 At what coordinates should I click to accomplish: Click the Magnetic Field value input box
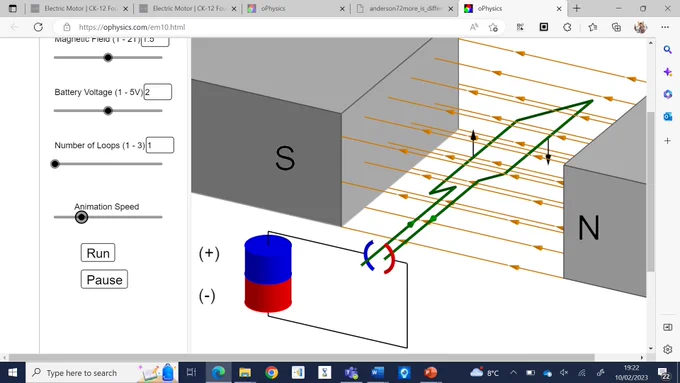click(x=155, y=41)
